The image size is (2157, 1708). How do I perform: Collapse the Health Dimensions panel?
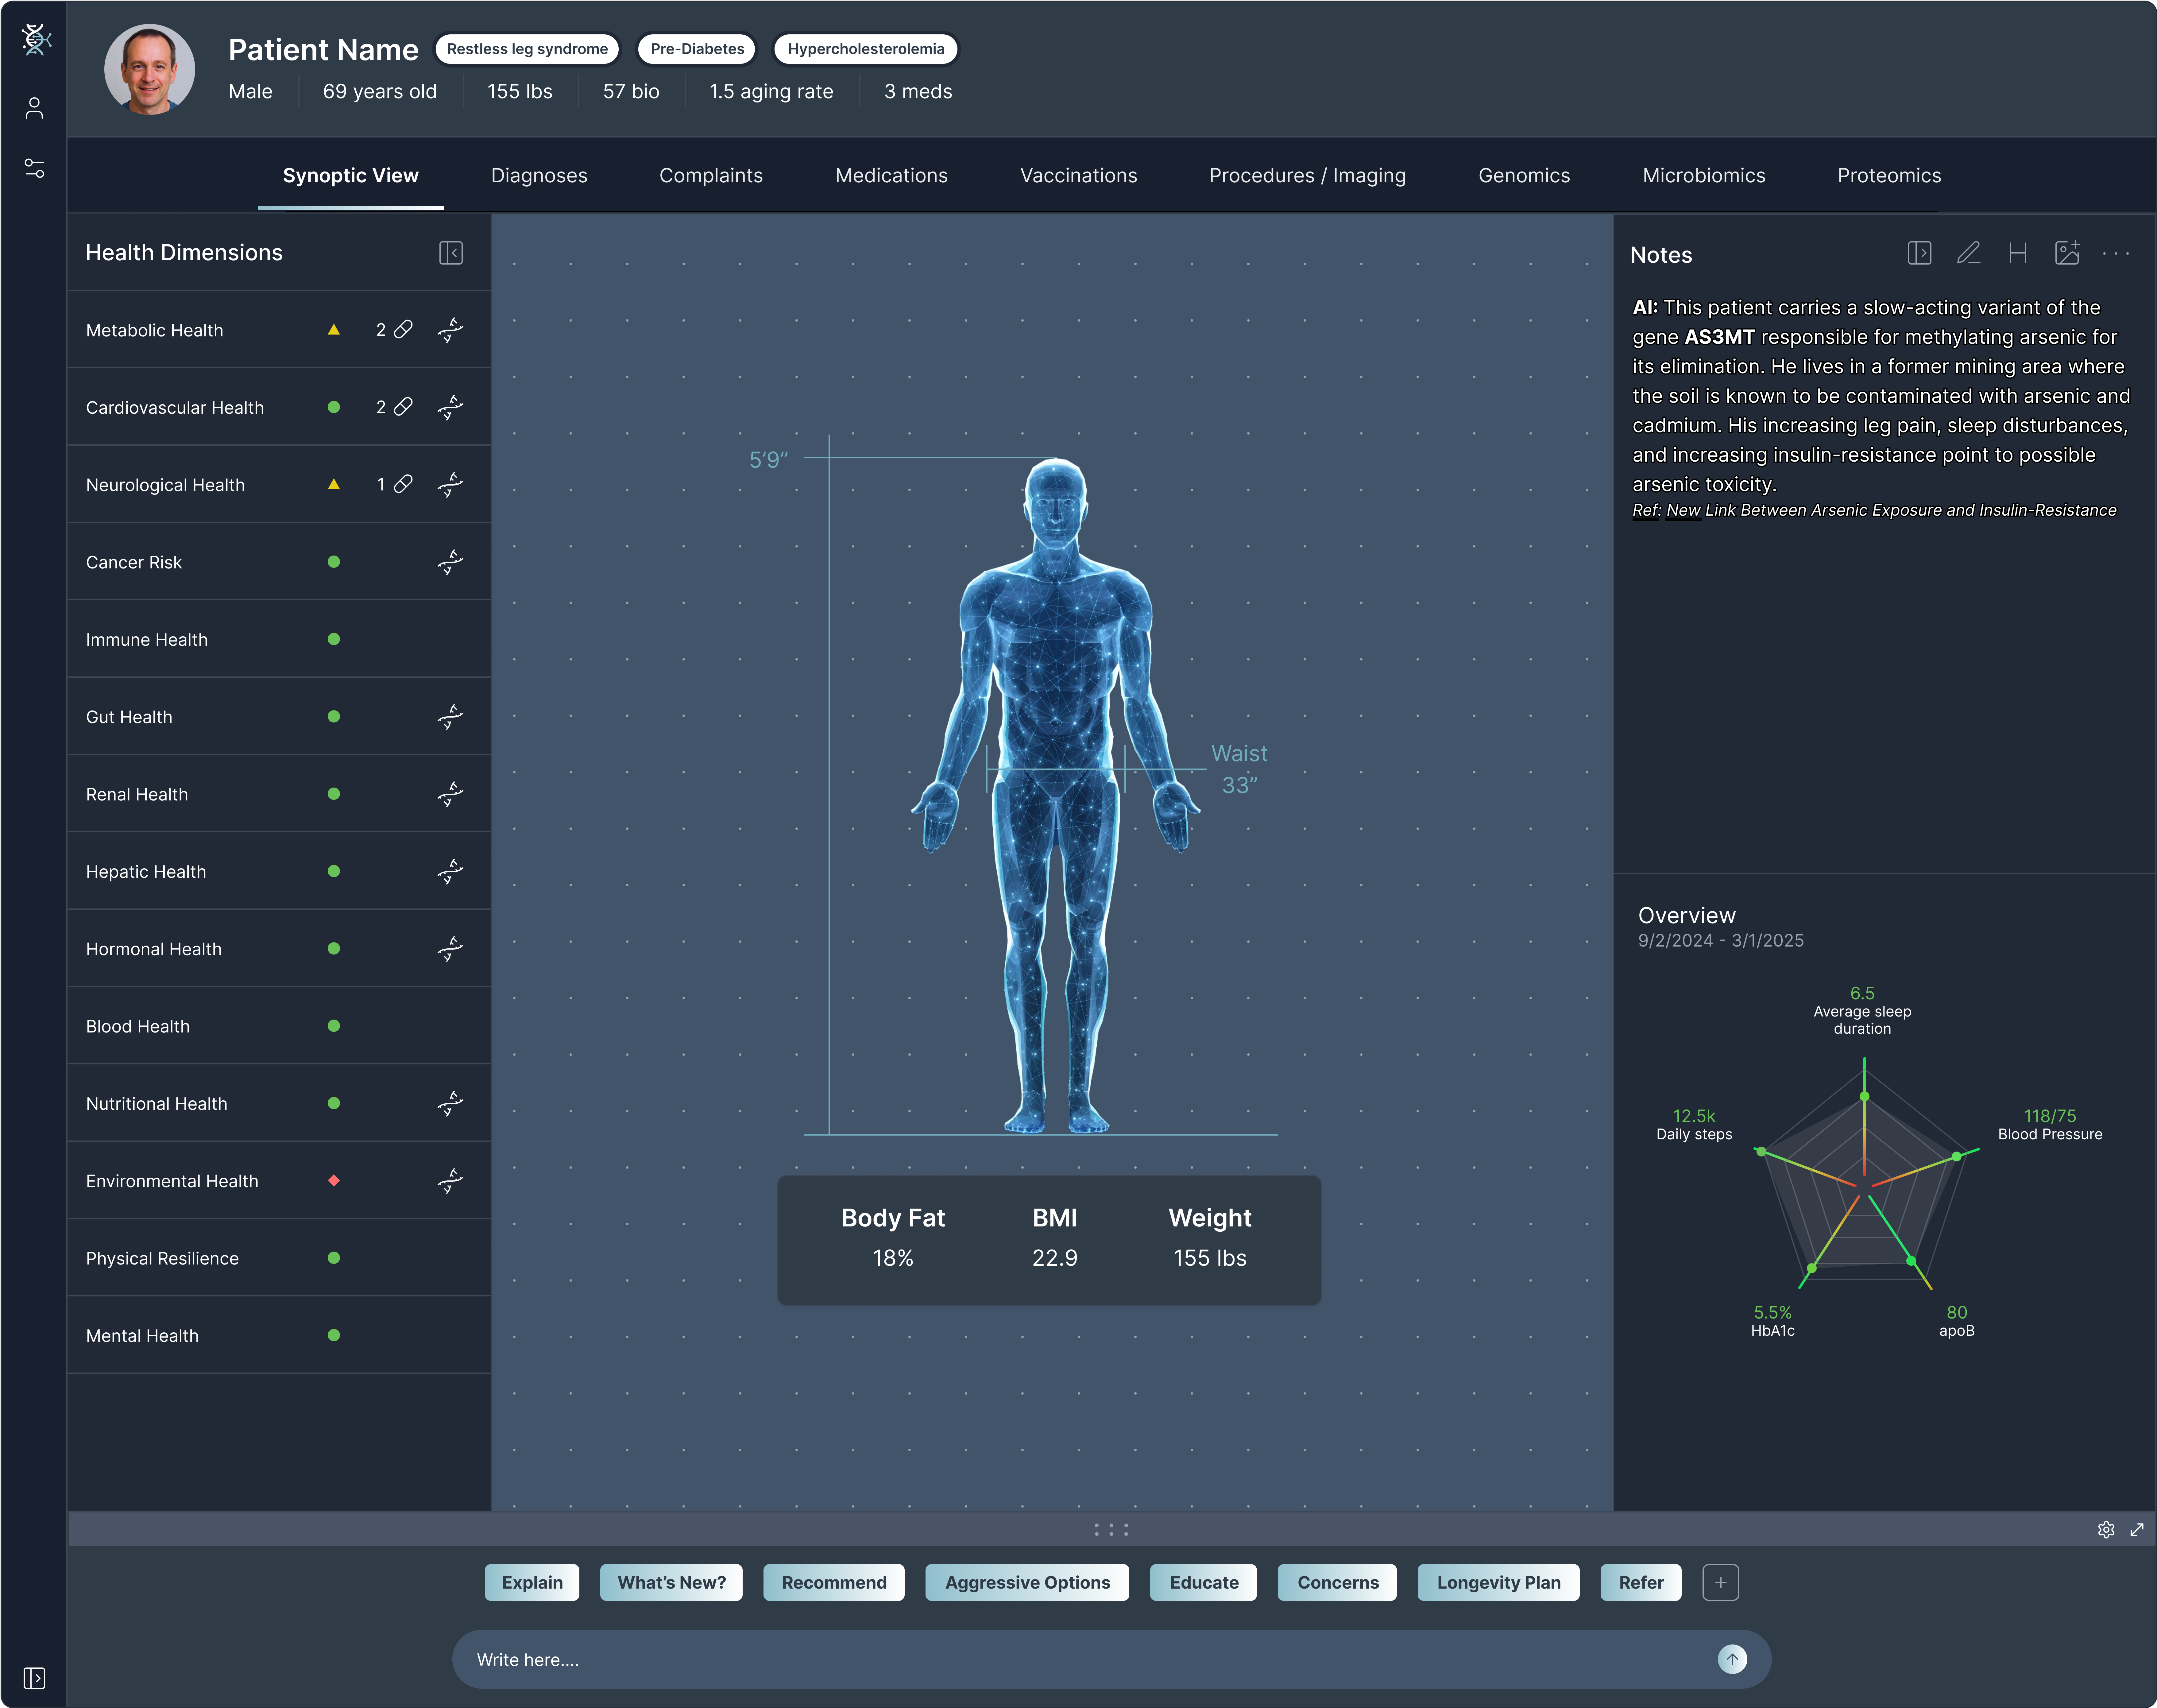point(451,253)
